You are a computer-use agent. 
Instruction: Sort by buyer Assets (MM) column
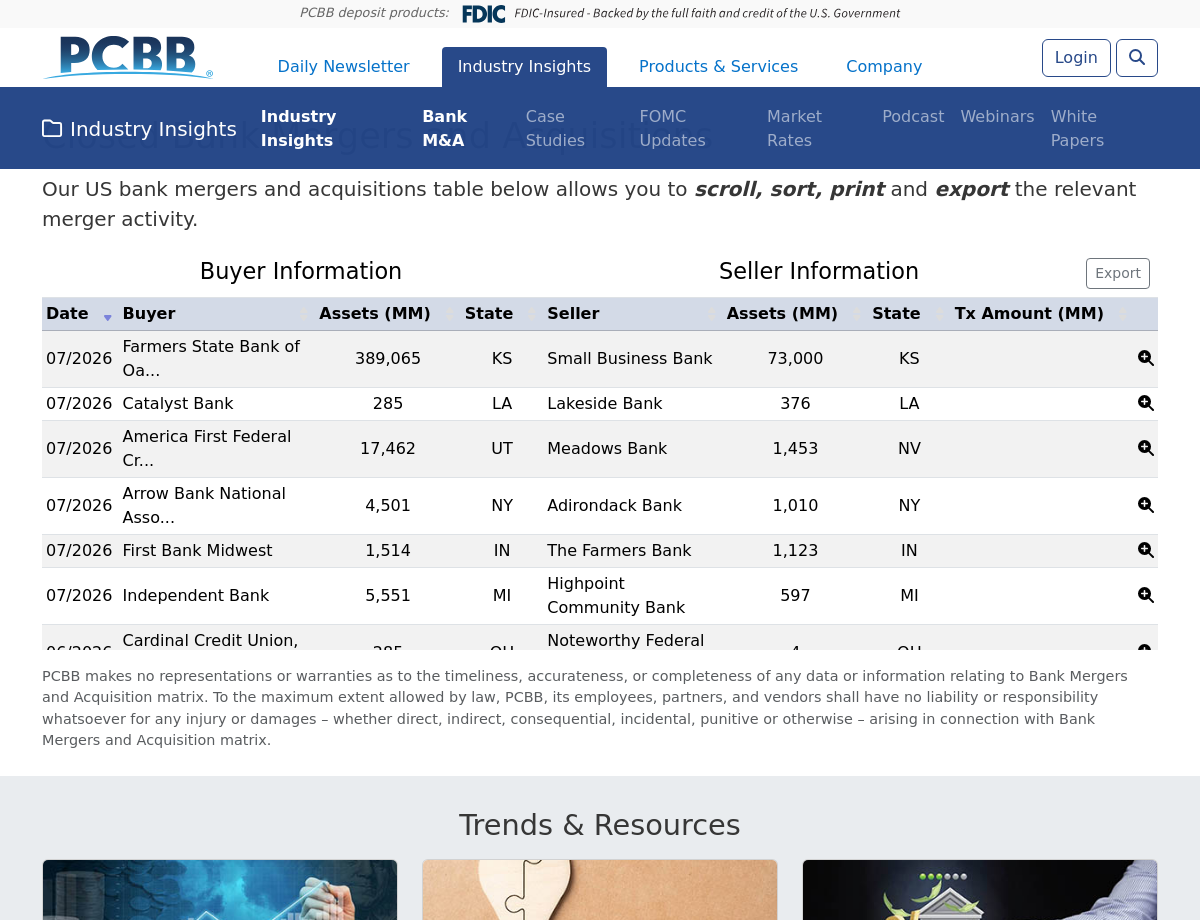click(x=387, y=313)
